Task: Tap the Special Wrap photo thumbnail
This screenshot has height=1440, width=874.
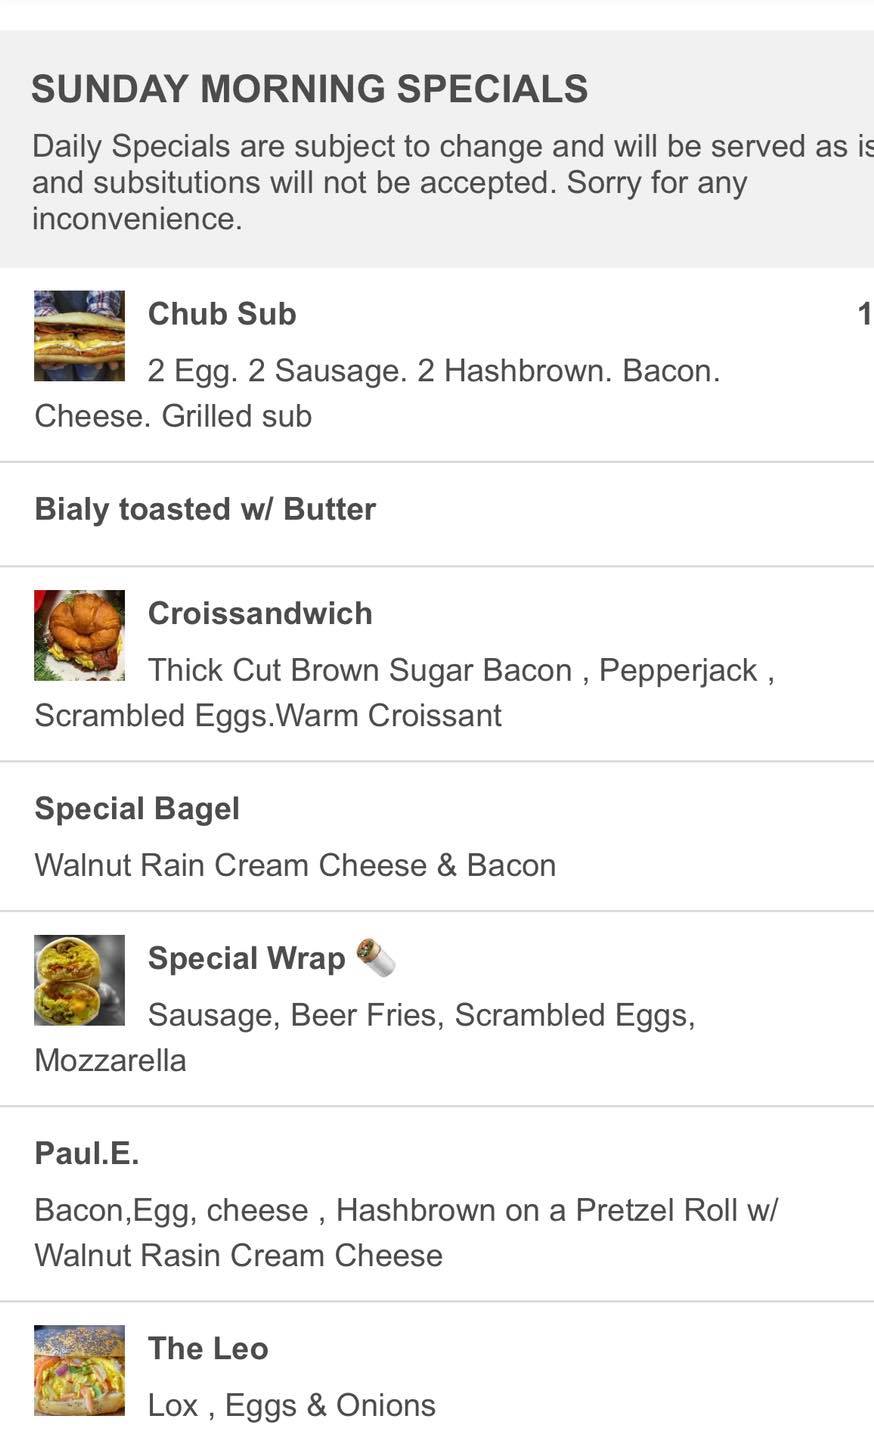Action: tap(79, 980)
